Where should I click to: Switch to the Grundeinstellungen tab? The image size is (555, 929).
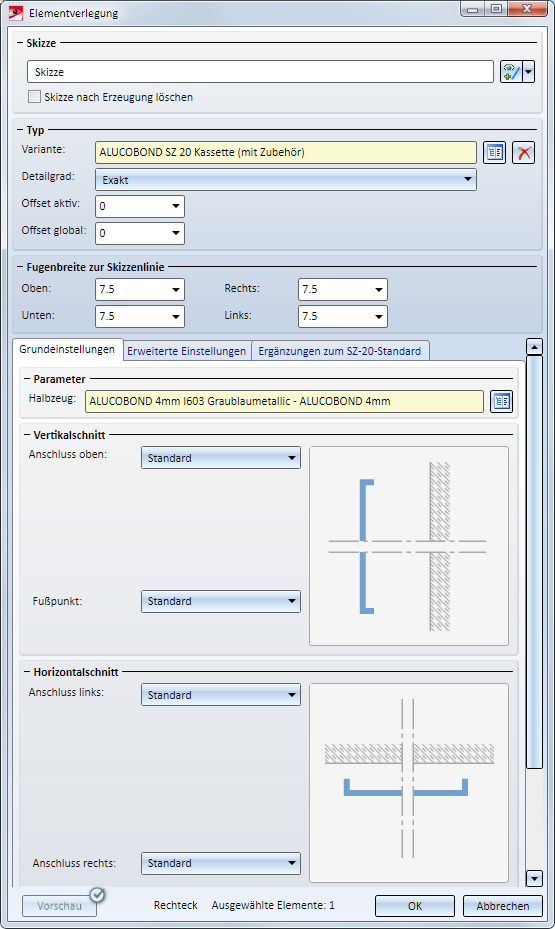click(x=67, y=350)
